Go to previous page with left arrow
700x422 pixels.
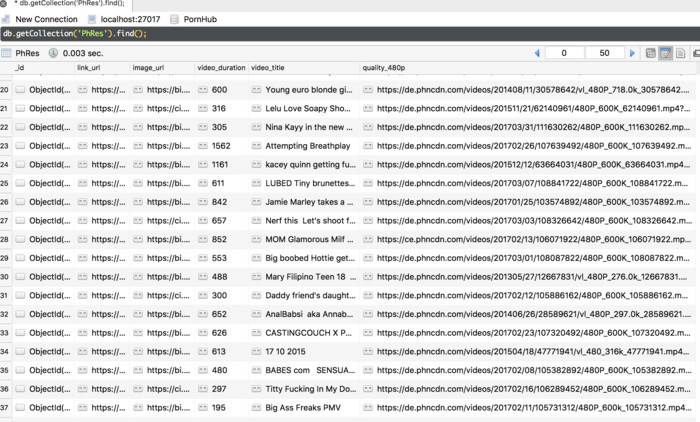537,53
